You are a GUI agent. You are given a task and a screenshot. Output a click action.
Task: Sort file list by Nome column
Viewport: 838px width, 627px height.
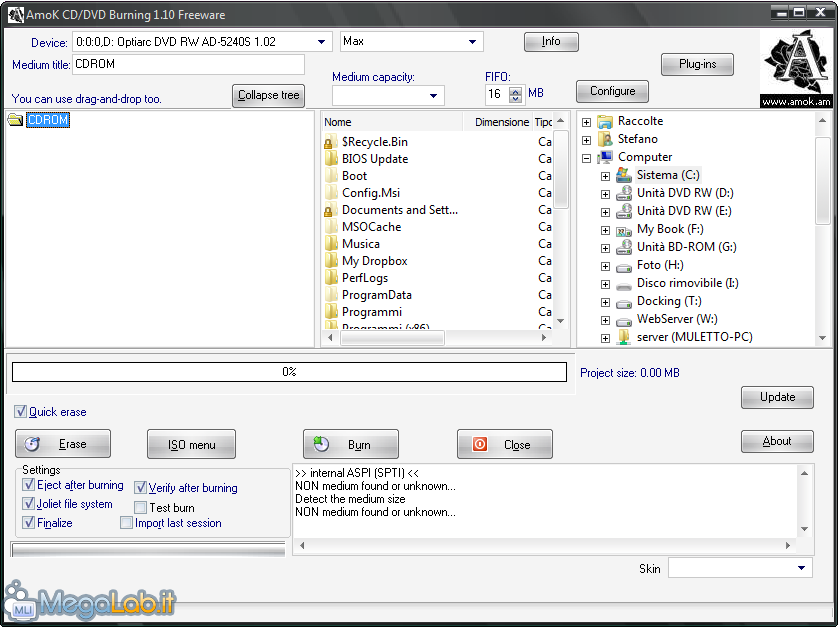coord(393,122)
